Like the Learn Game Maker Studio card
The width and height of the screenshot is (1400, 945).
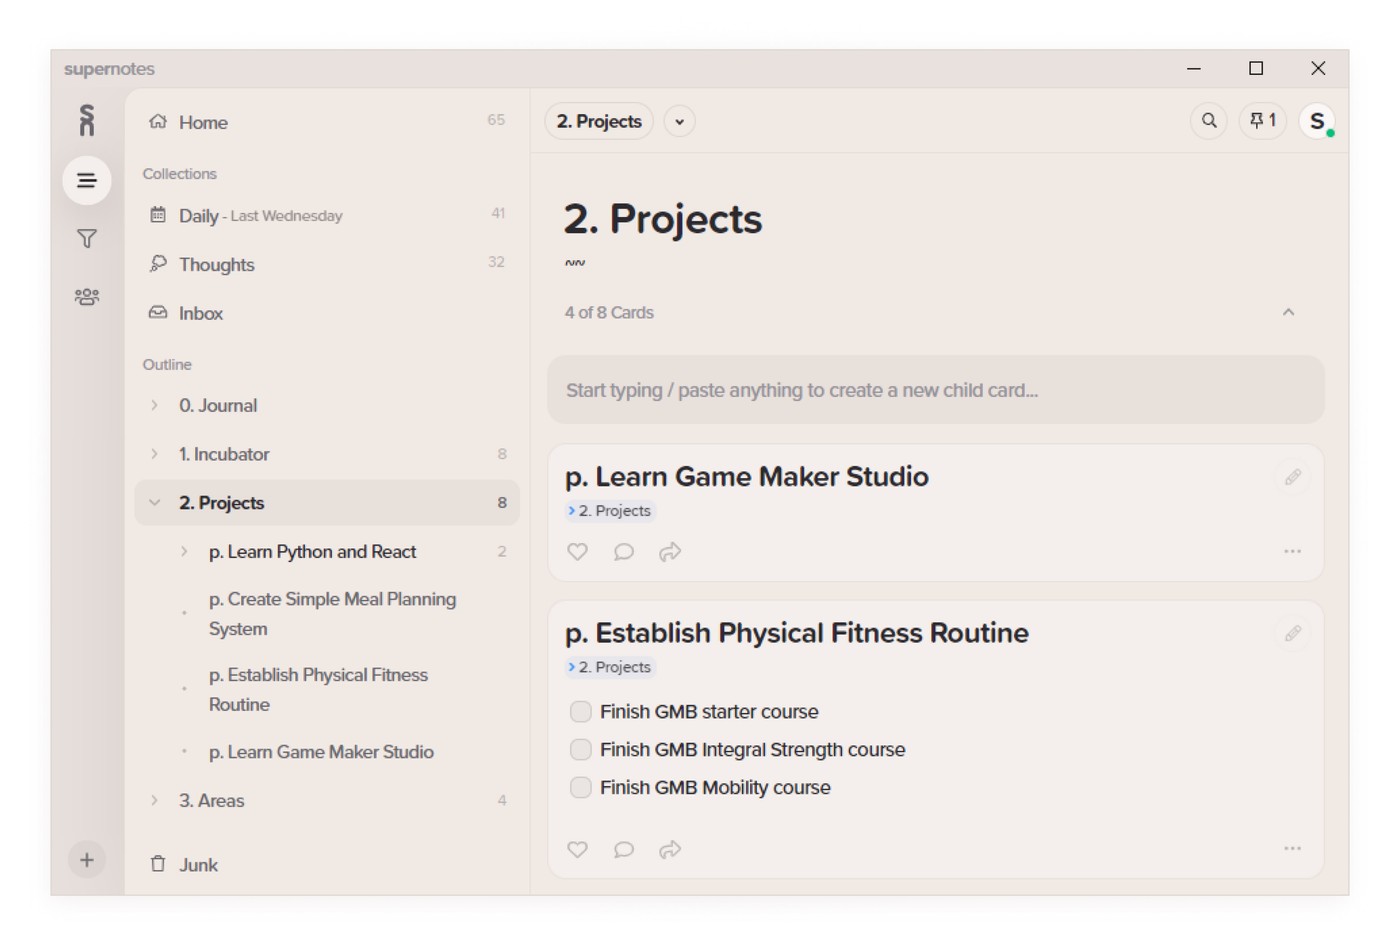tap(577, 552)
